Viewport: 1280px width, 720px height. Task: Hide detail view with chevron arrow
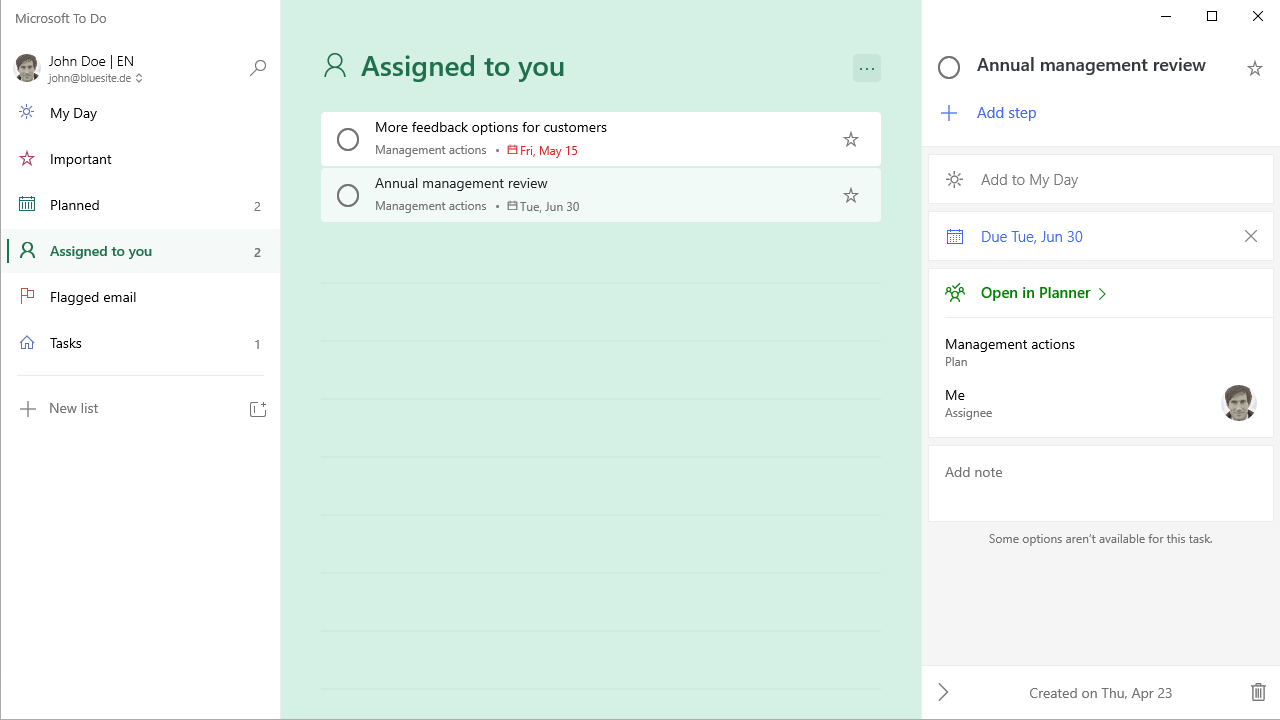[943, 692]
